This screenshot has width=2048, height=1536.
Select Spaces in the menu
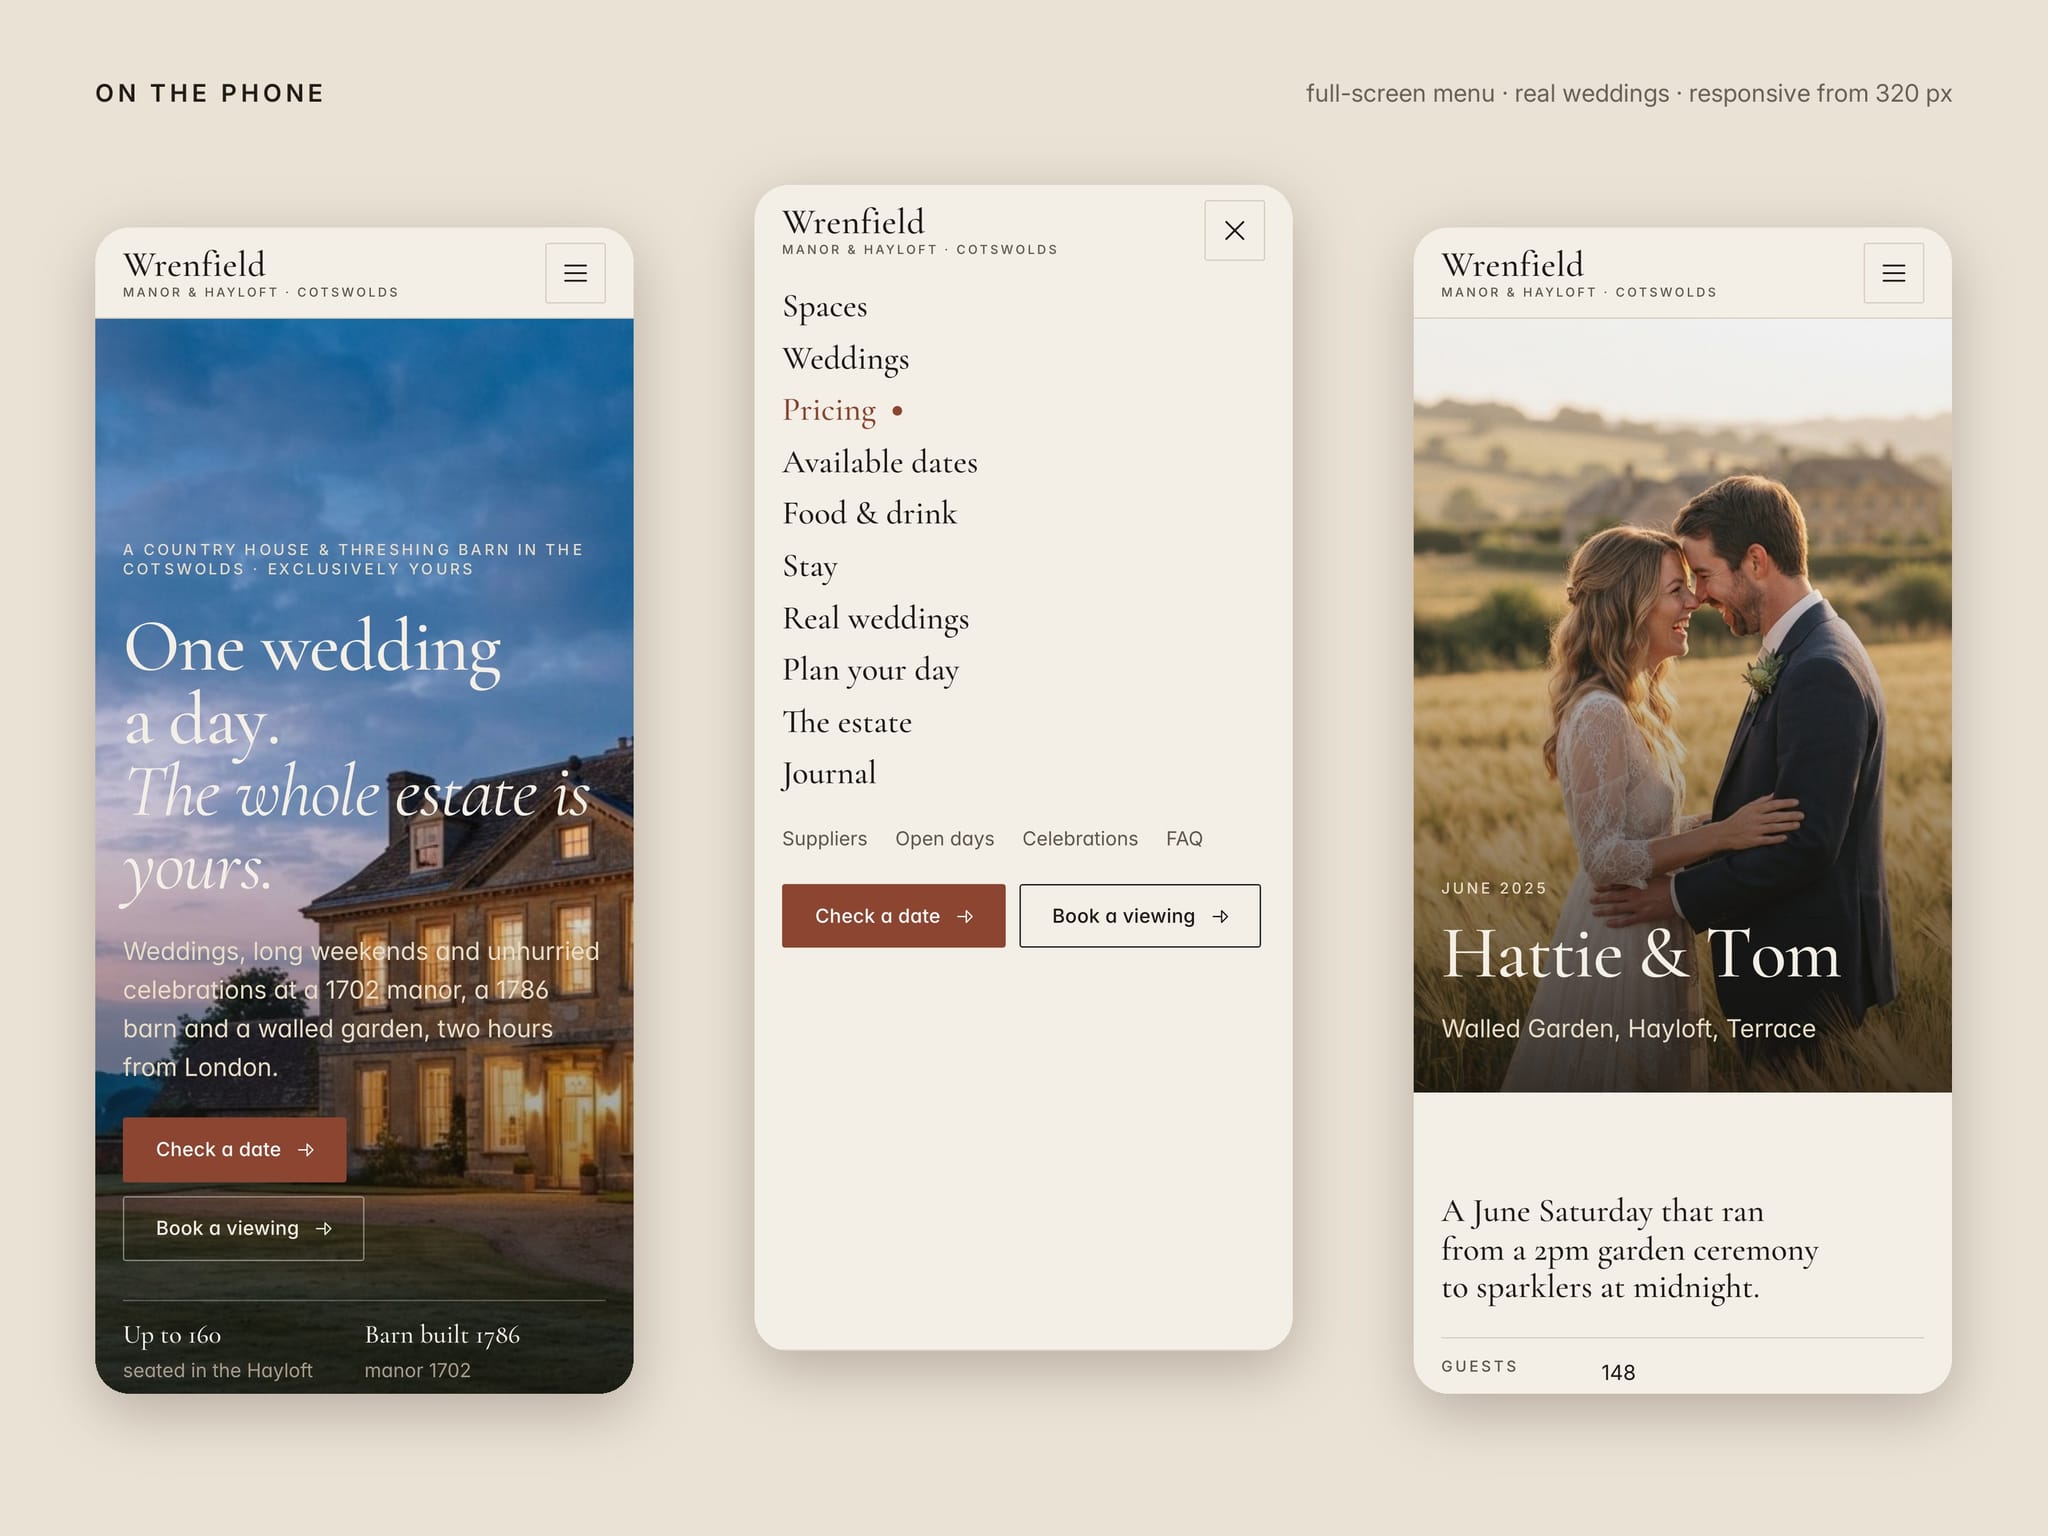click(x=825, y=307)
